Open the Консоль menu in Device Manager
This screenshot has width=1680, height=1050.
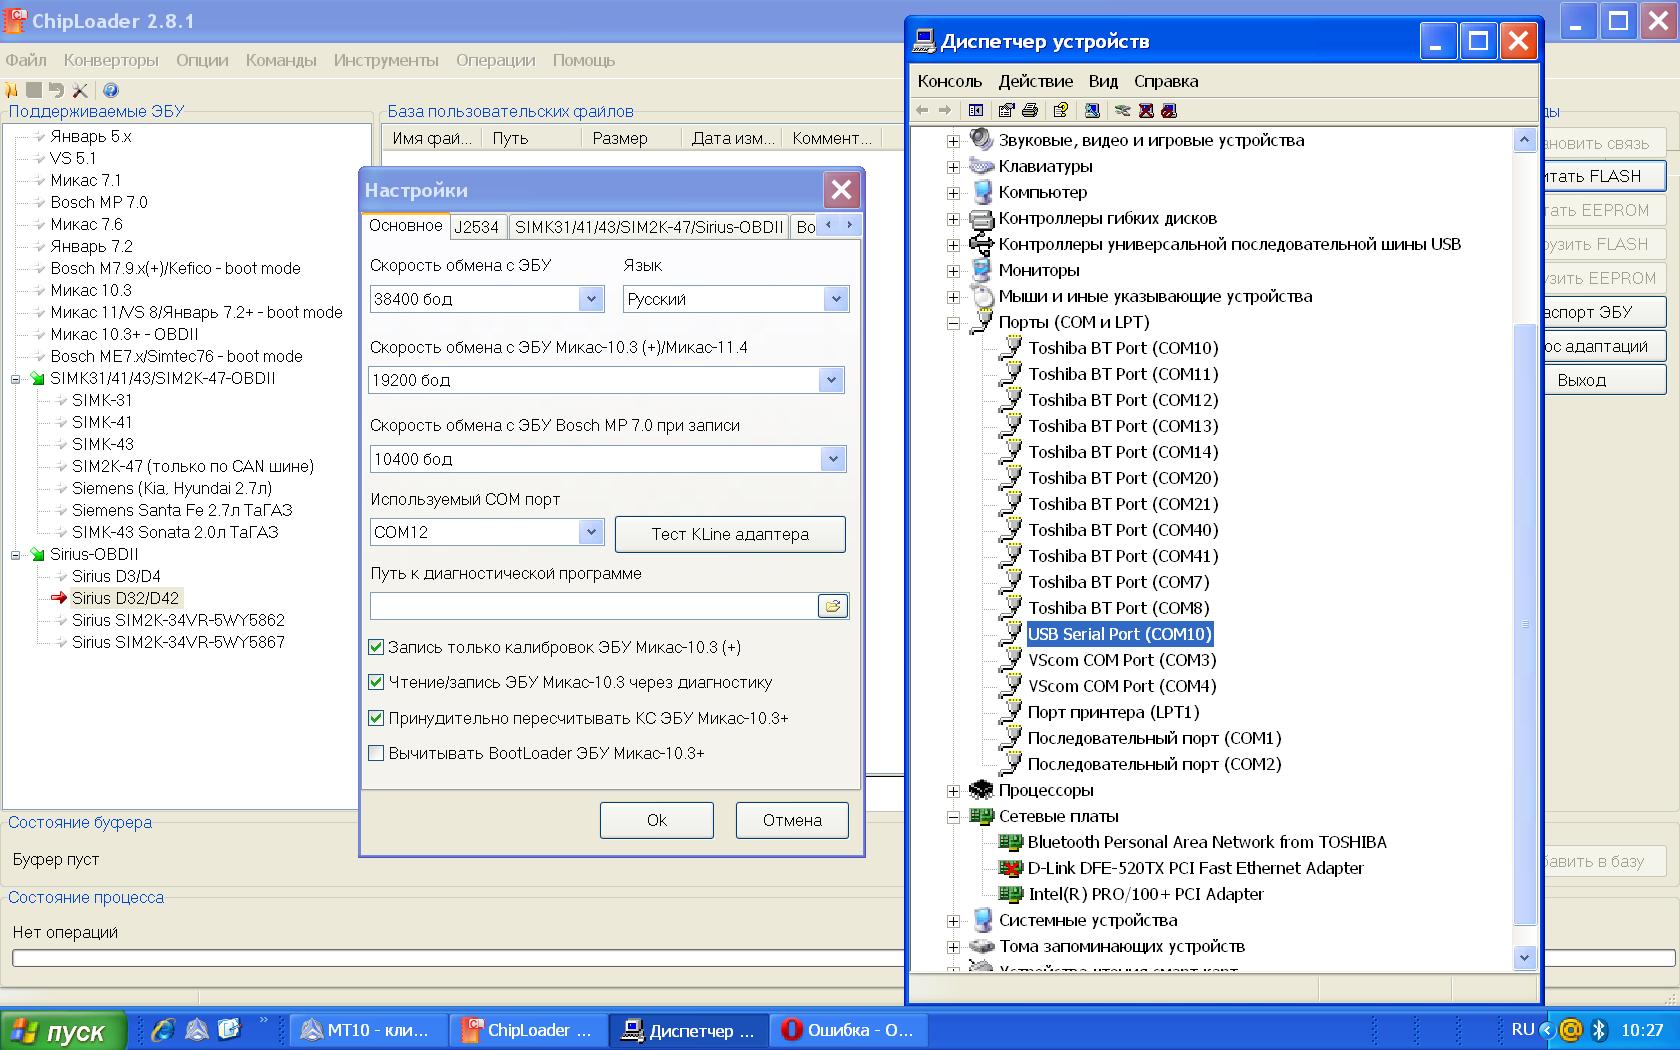coord(950,81)
